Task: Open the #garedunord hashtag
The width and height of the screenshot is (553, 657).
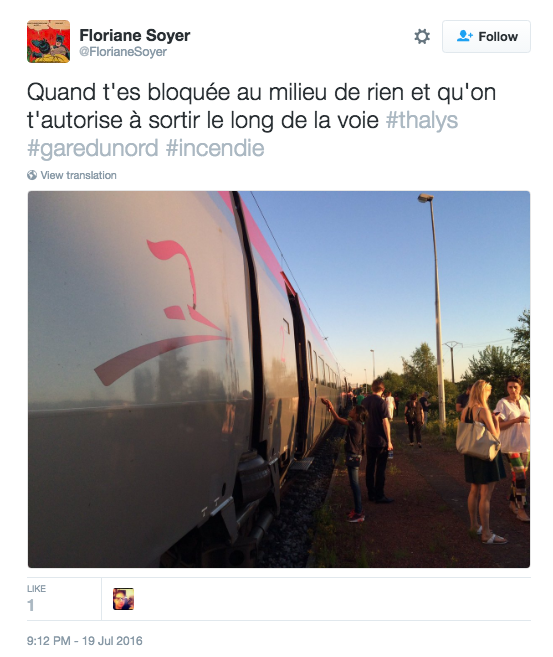Action: 93,148
